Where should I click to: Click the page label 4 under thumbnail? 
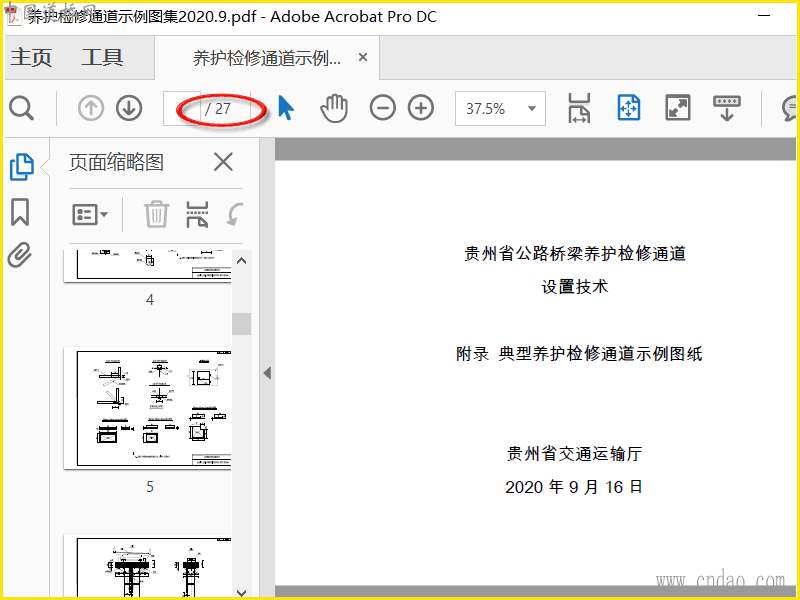[149, 299]
